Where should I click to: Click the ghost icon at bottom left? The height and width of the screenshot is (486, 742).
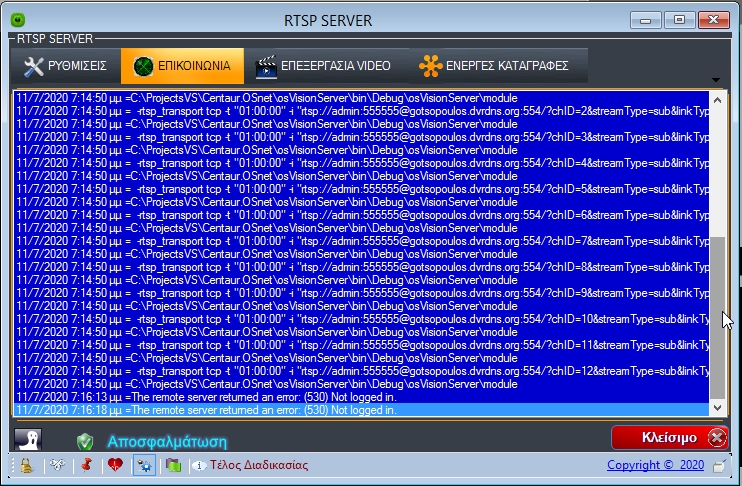tap(28, 440)
